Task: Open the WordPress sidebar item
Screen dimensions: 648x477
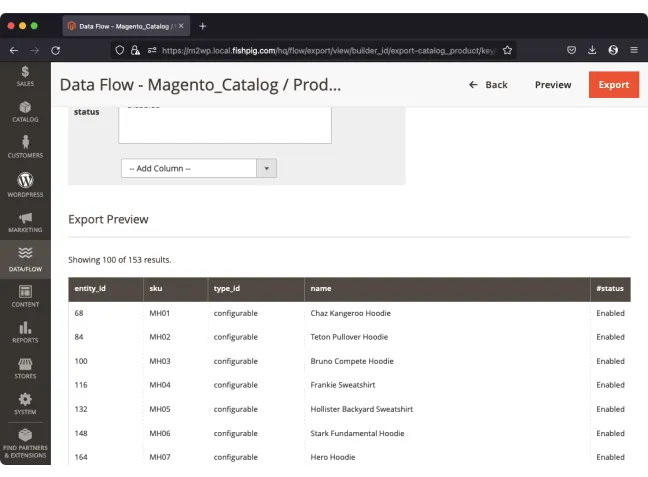Action: click(x=25, y=184)
